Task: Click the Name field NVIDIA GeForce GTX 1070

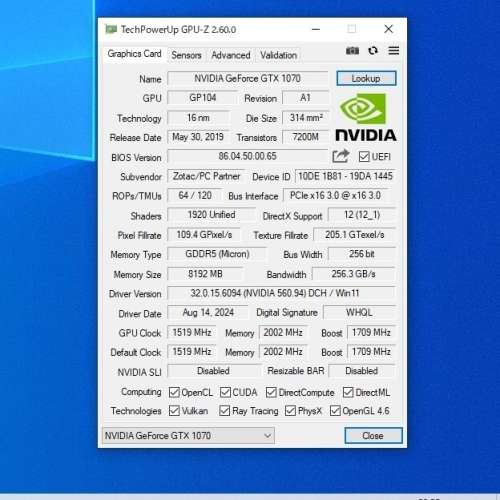Action: [248, 78]
